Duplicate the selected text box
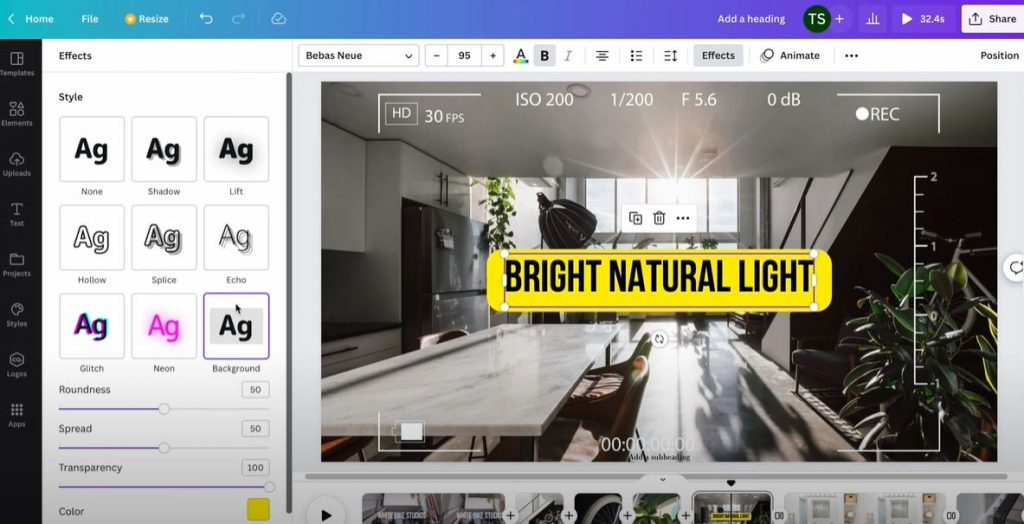 635,218
